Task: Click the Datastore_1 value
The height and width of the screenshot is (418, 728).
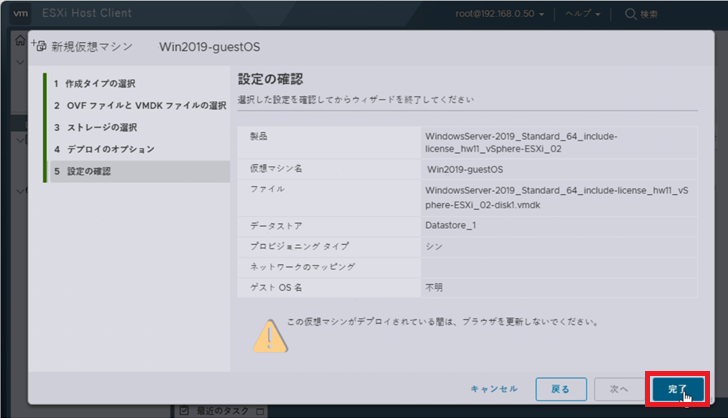Action: (x=450, y=225)
